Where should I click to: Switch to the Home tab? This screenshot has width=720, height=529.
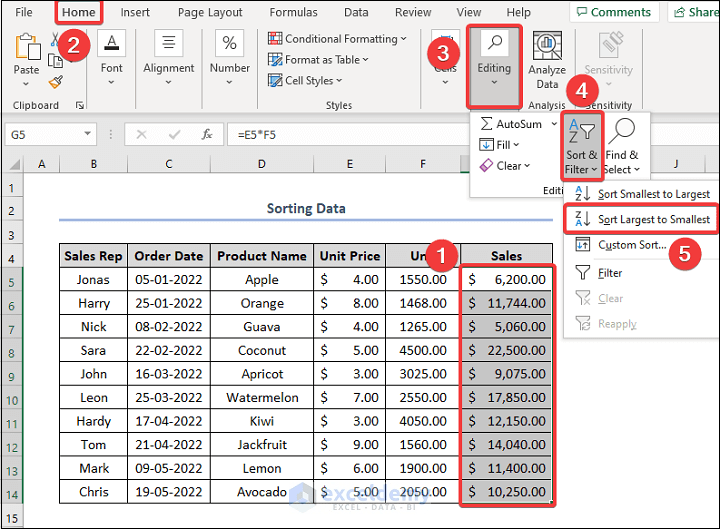pyautogui.click(x=79, y=12)
